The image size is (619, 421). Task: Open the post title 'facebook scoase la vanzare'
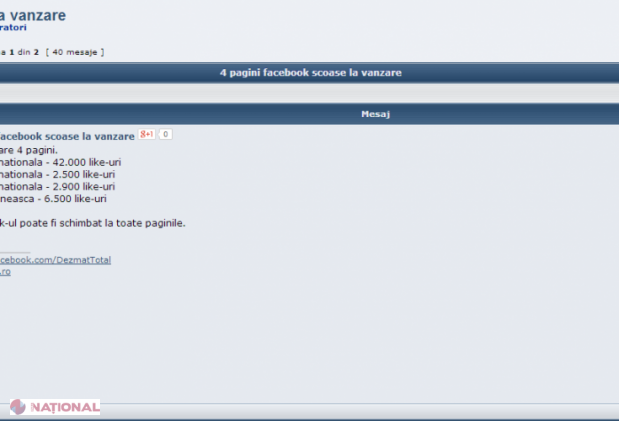tap(67, 136)
